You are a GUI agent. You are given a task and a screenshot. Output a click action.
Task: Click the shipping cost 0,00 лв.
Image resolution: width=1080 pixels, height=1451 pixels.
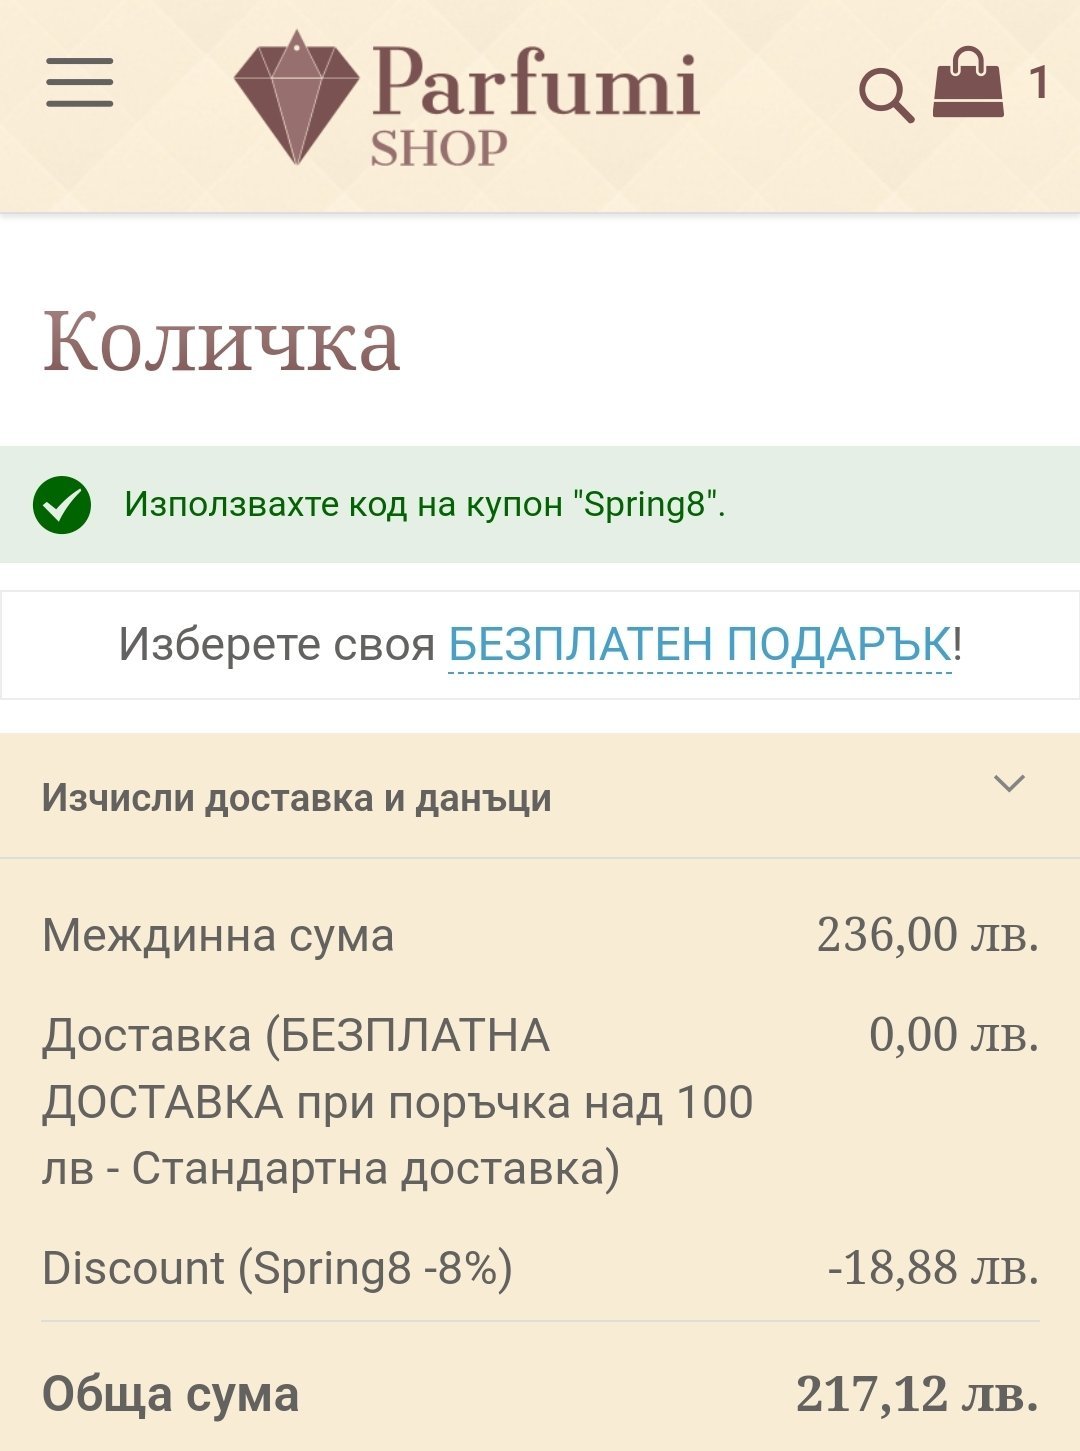point(953,1034)
